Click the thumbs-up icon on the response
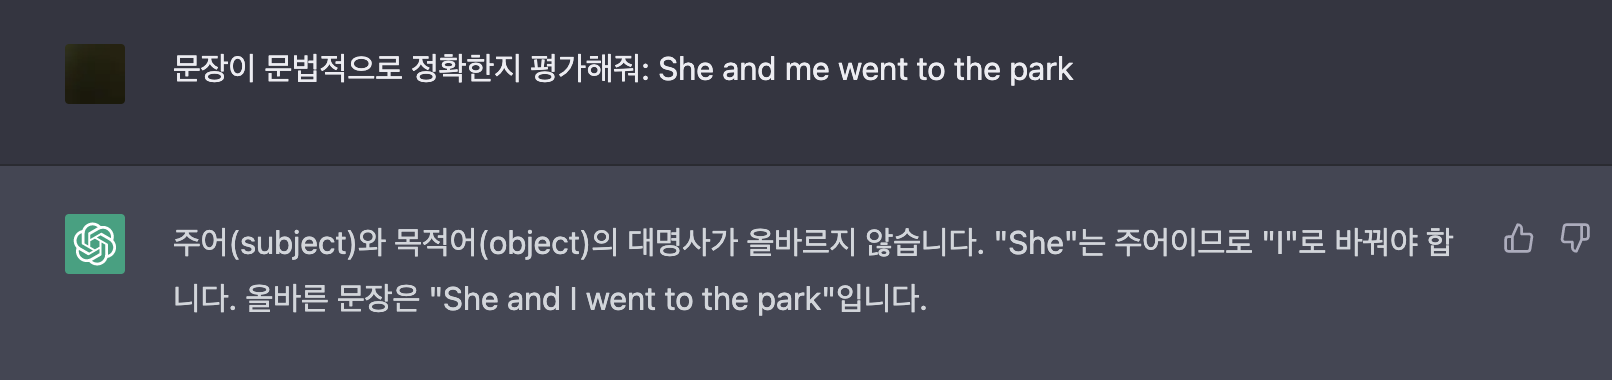1612x380 pixels. coord(1518,239)
